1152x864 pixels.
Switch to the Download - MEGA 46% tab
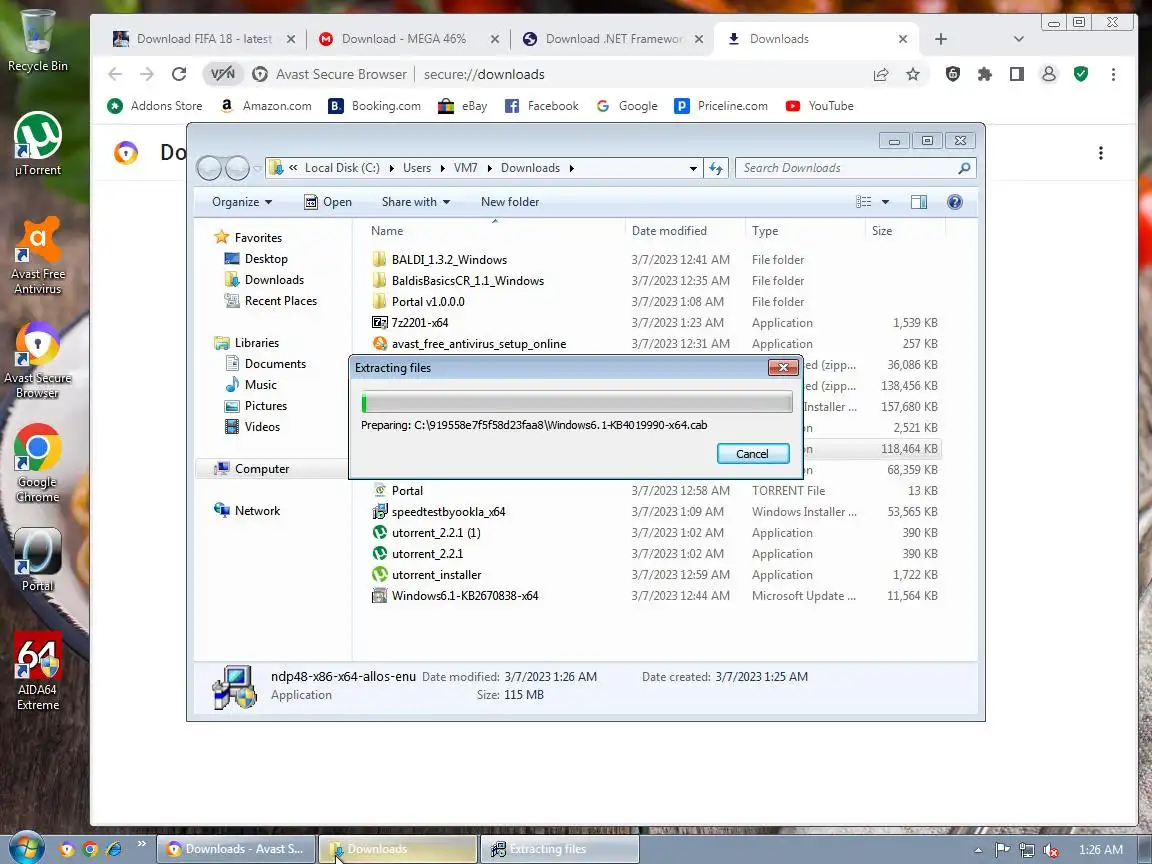[404, 39]
